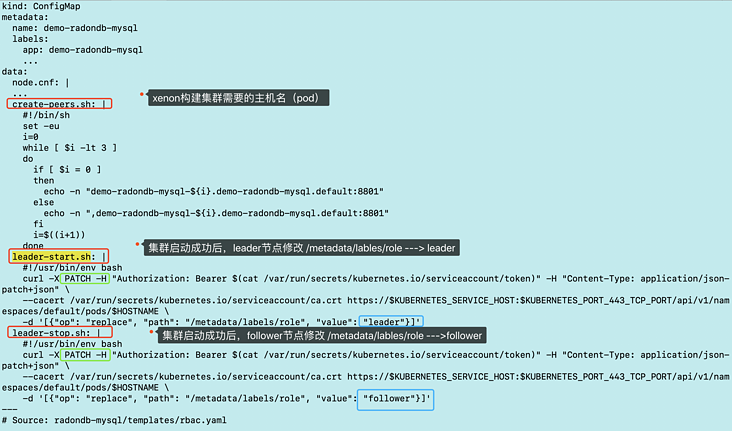Click the blue-boxed "leader" value
Image resolution: width=732 pixels, height=431 pixels.
(391, 321)
